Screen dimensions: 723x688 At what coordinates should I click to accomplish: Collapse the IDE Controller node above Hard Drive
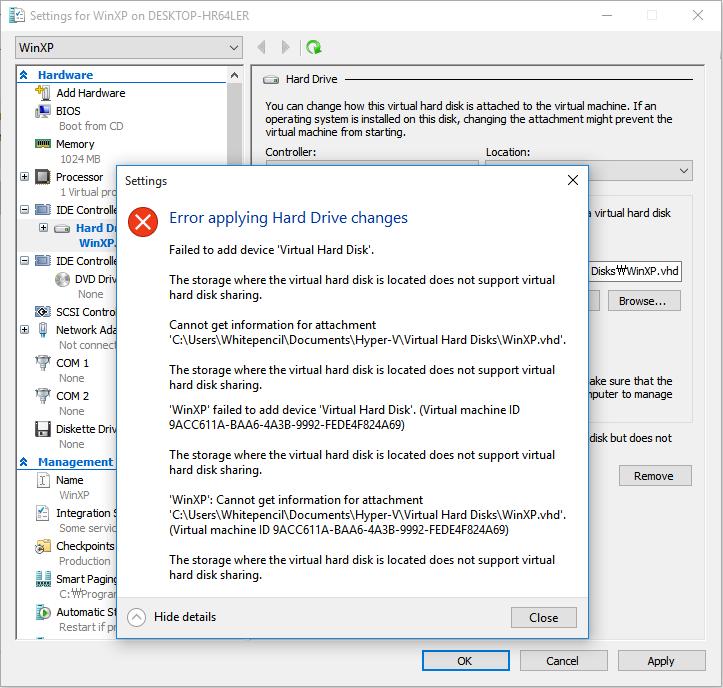coord(24,210)
